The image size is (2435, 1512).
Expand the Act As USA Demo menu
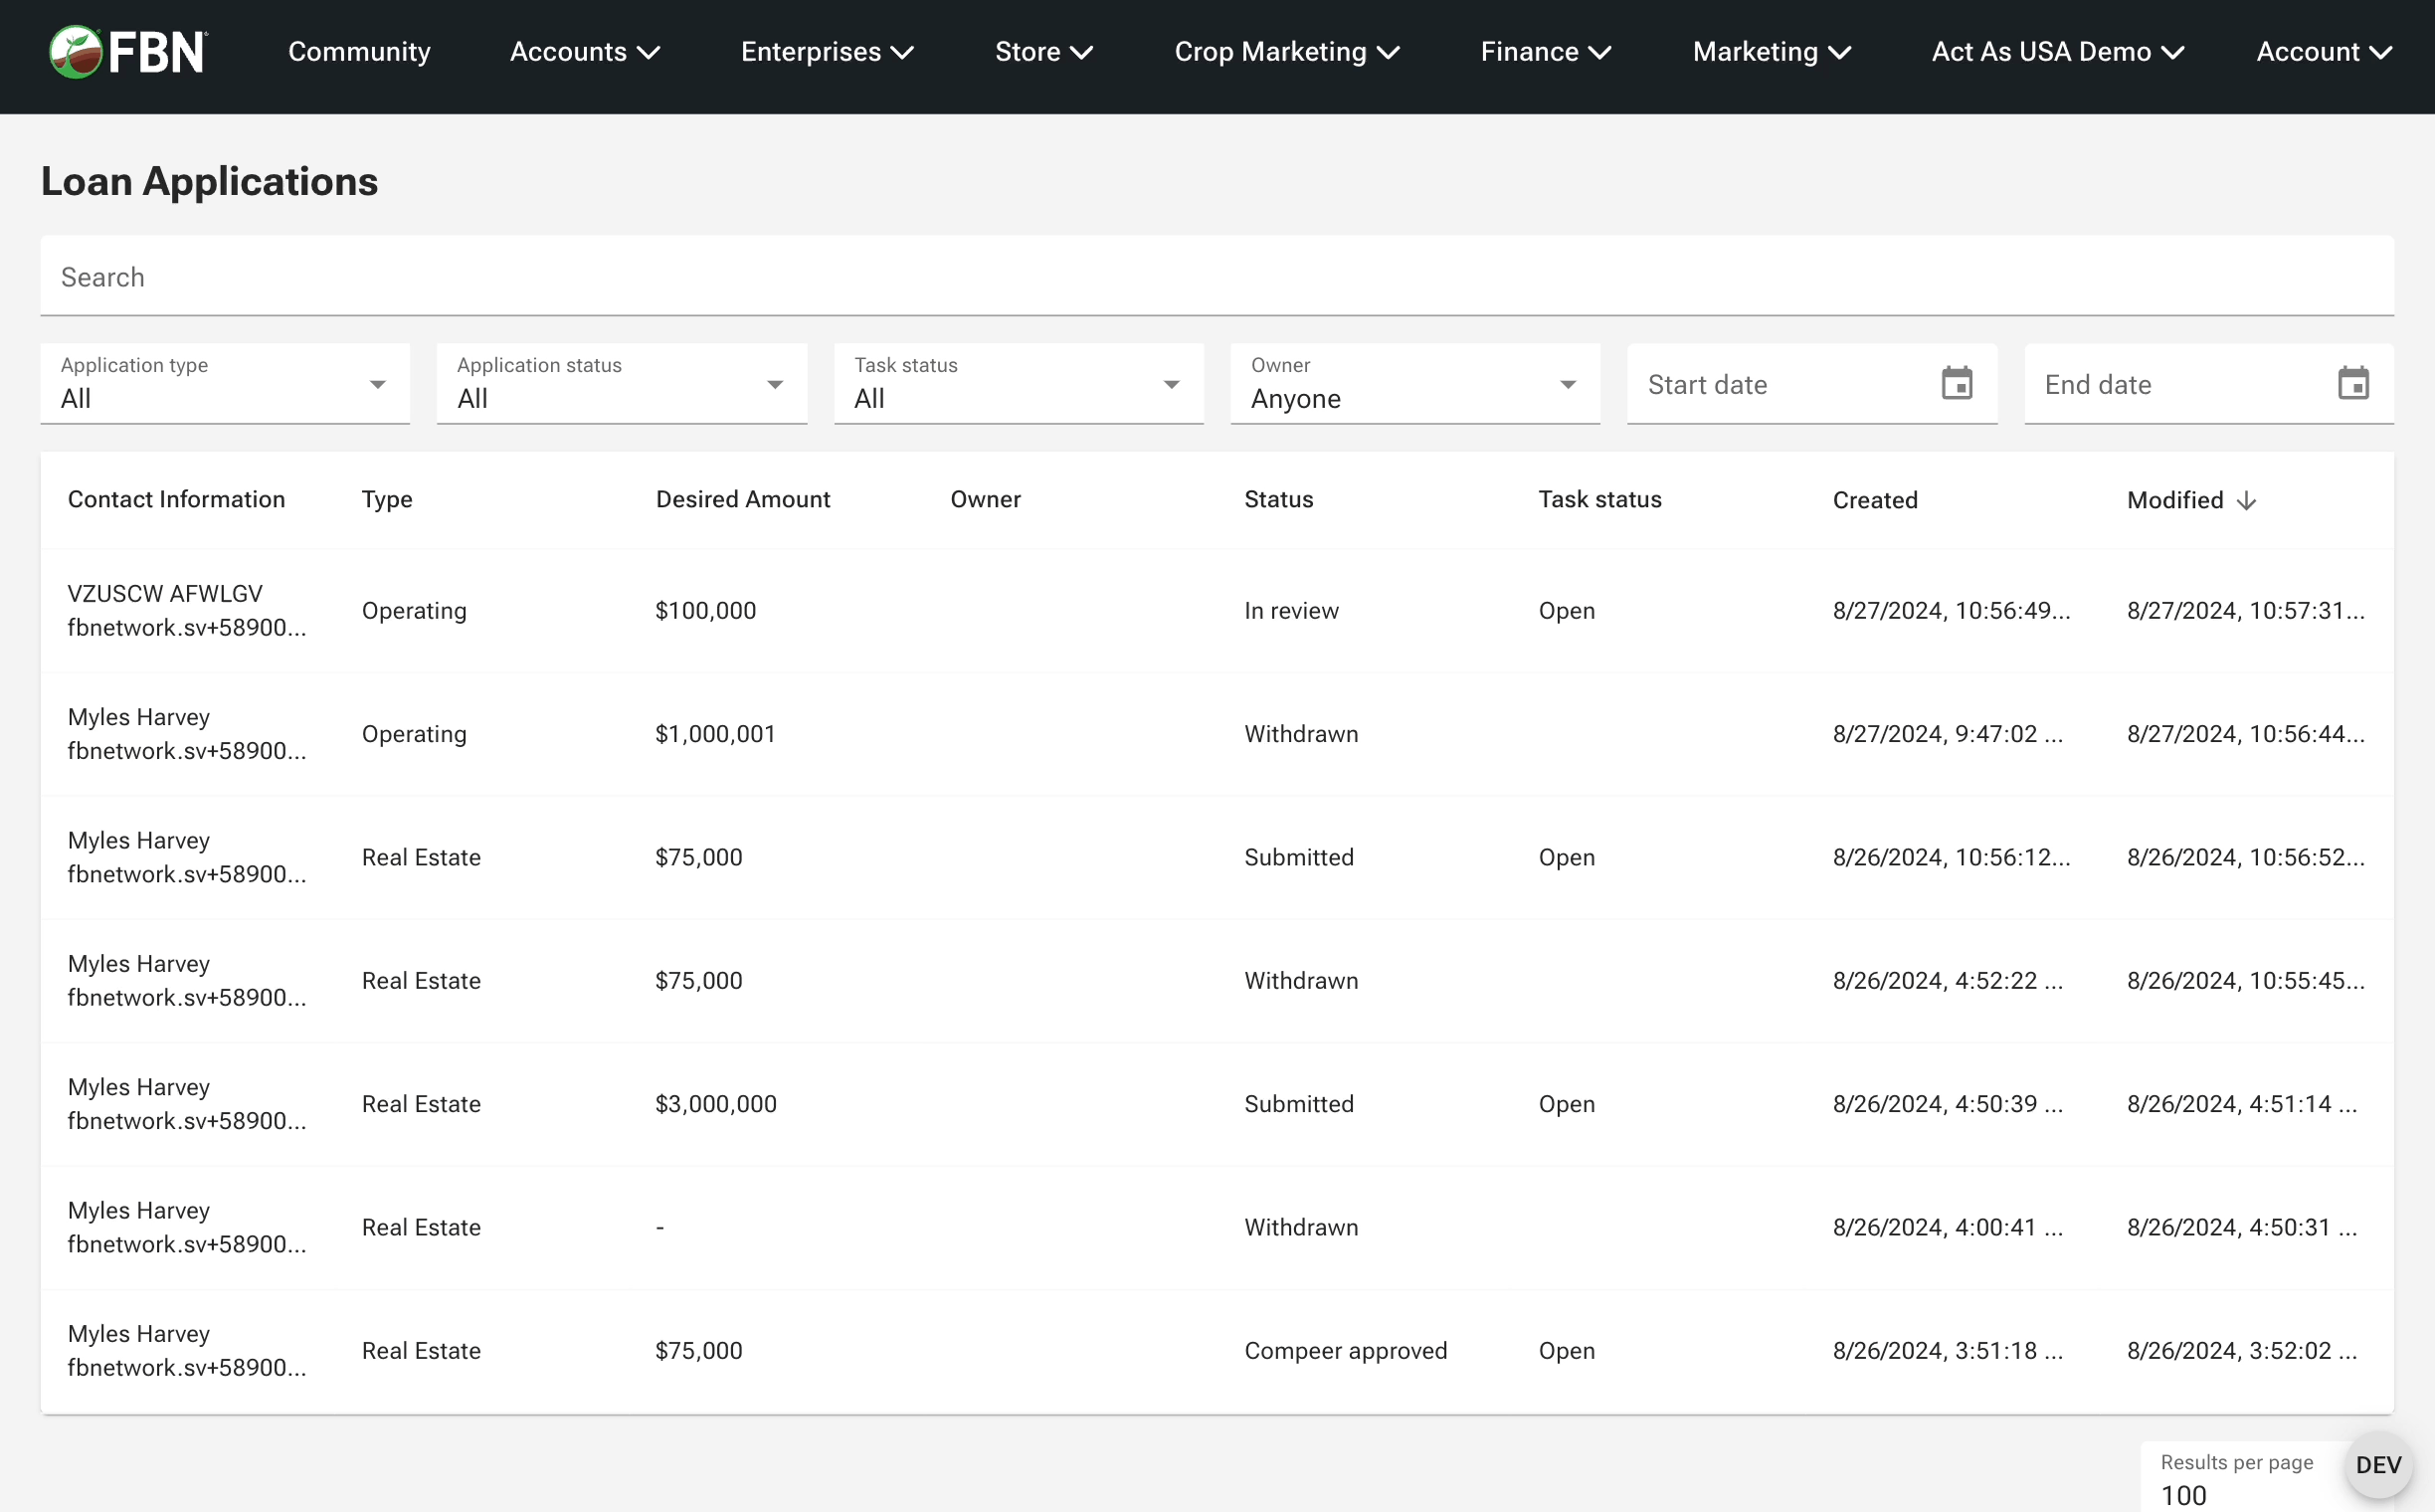point(2057,52)
